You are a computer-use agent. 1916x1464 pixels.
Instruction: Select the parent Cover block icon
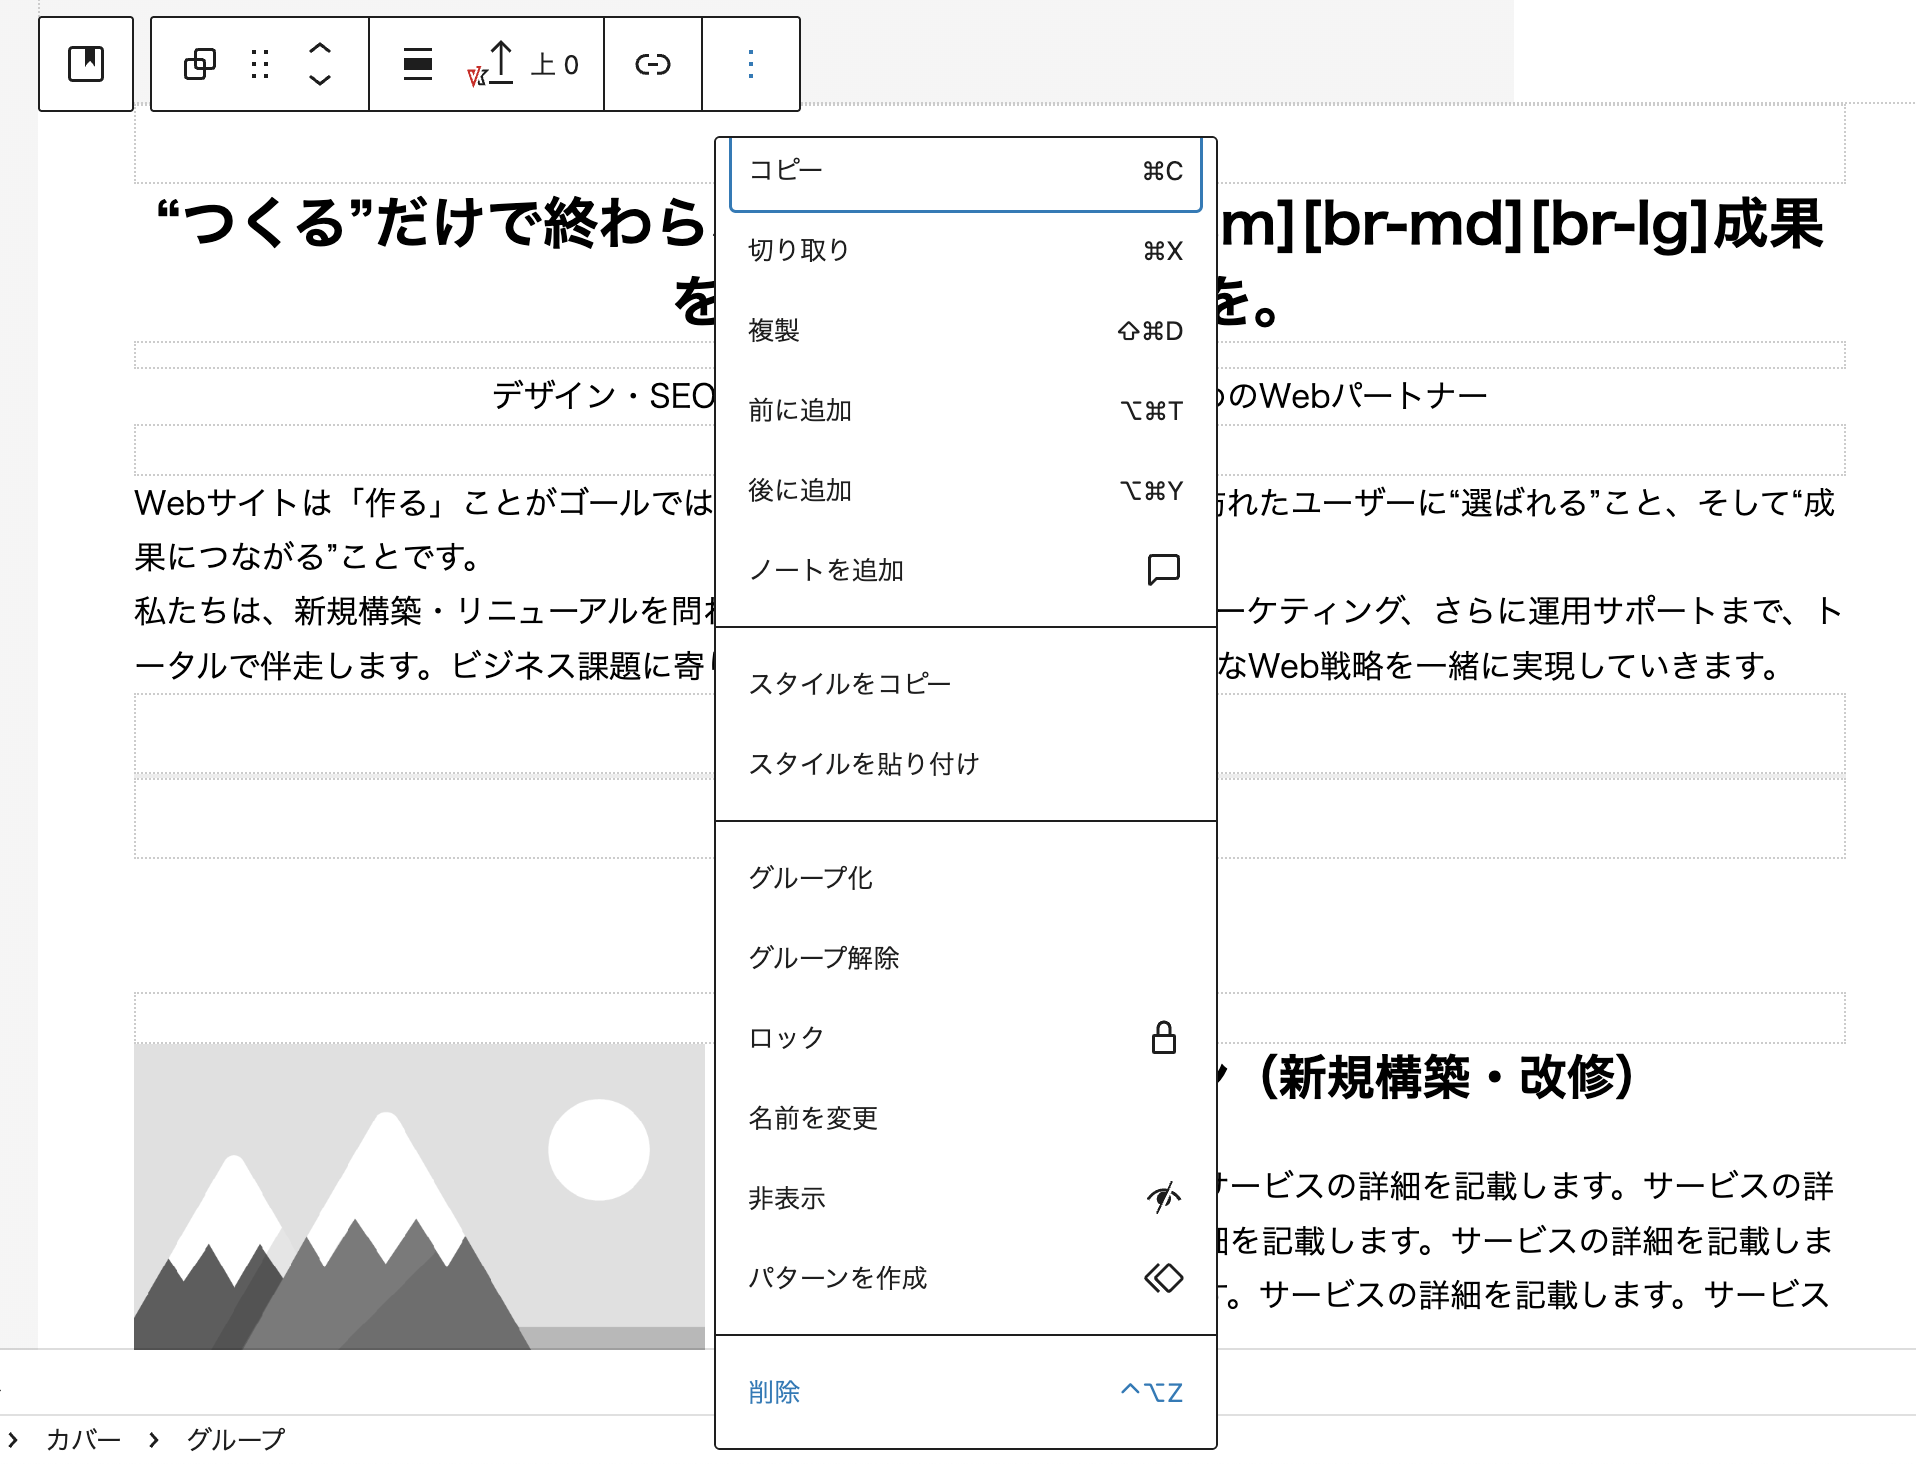tap(86, 64)
